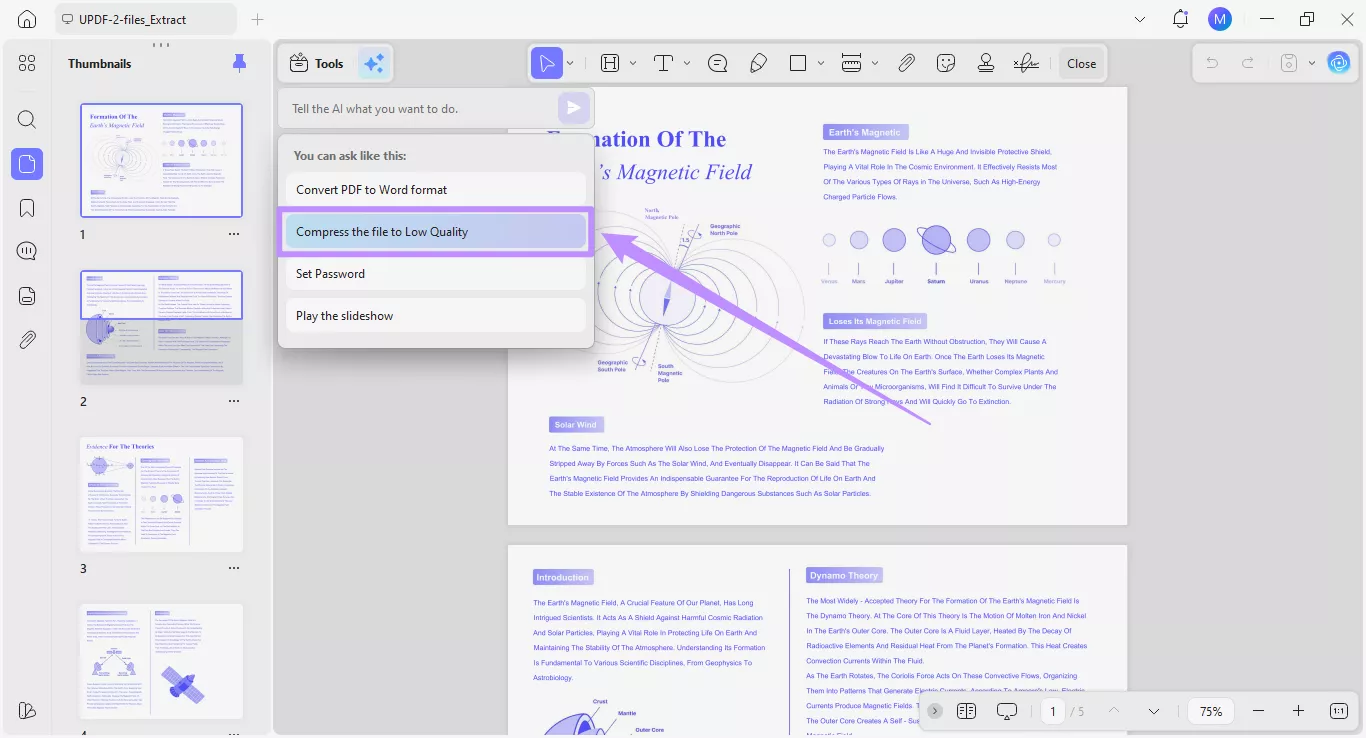
Task: Click the AI sparkle assistant button
Action: [x=374, y=63]
